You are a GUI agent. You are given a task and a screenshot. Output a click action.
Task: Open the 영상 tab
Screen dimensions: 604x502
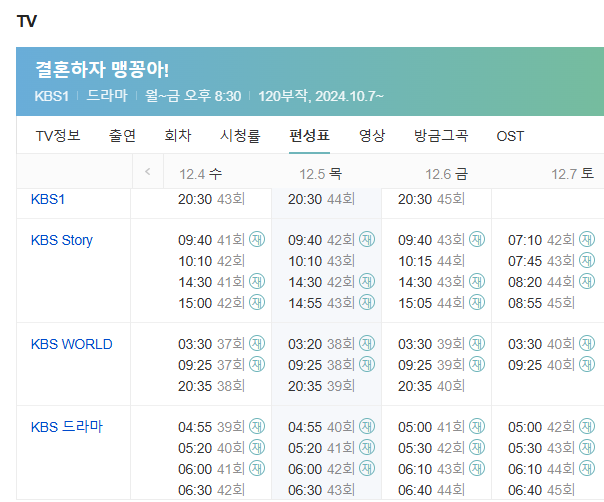pos(372,136)
